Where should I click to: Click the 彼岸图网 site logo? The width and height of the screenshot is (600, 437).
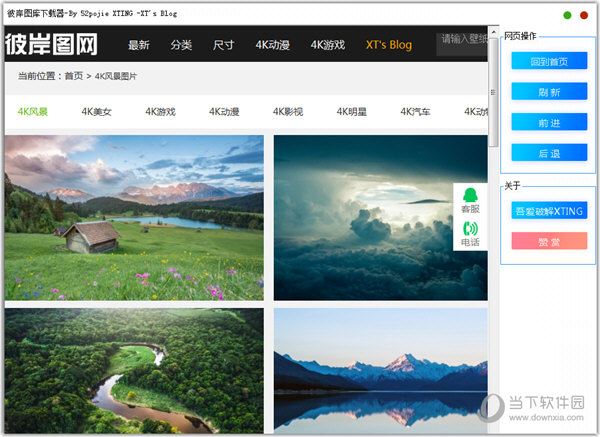pos(51,44)
